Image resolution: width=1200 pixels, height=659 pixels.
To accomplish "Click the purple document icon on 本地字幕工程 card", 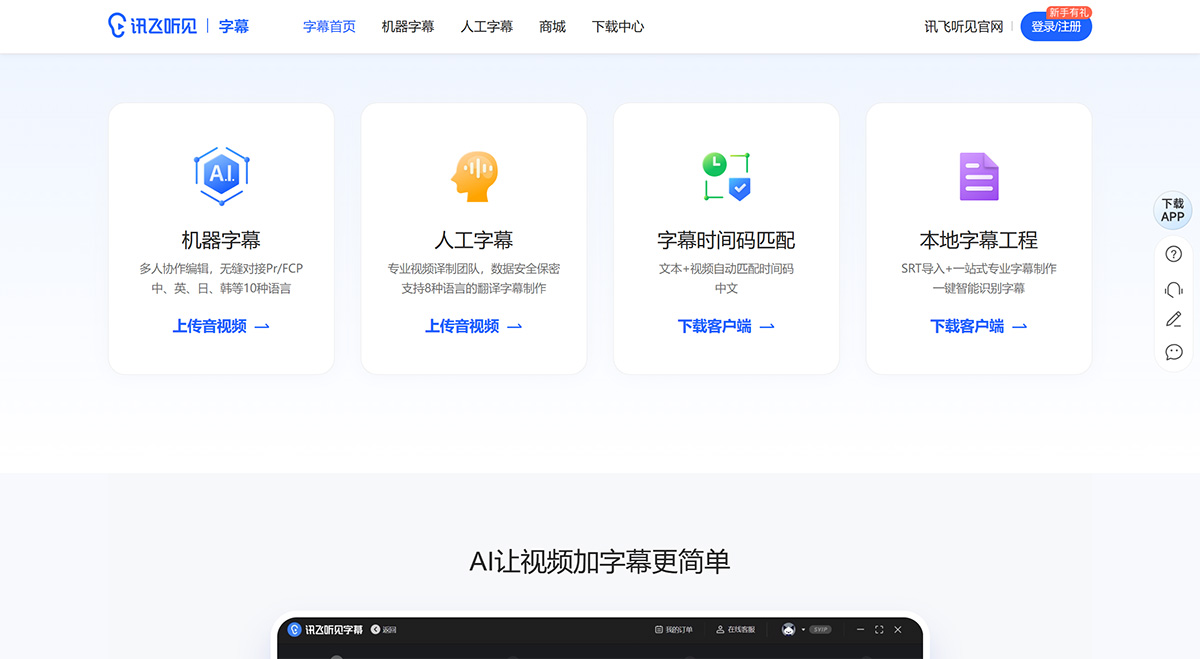I will point(977,175).
